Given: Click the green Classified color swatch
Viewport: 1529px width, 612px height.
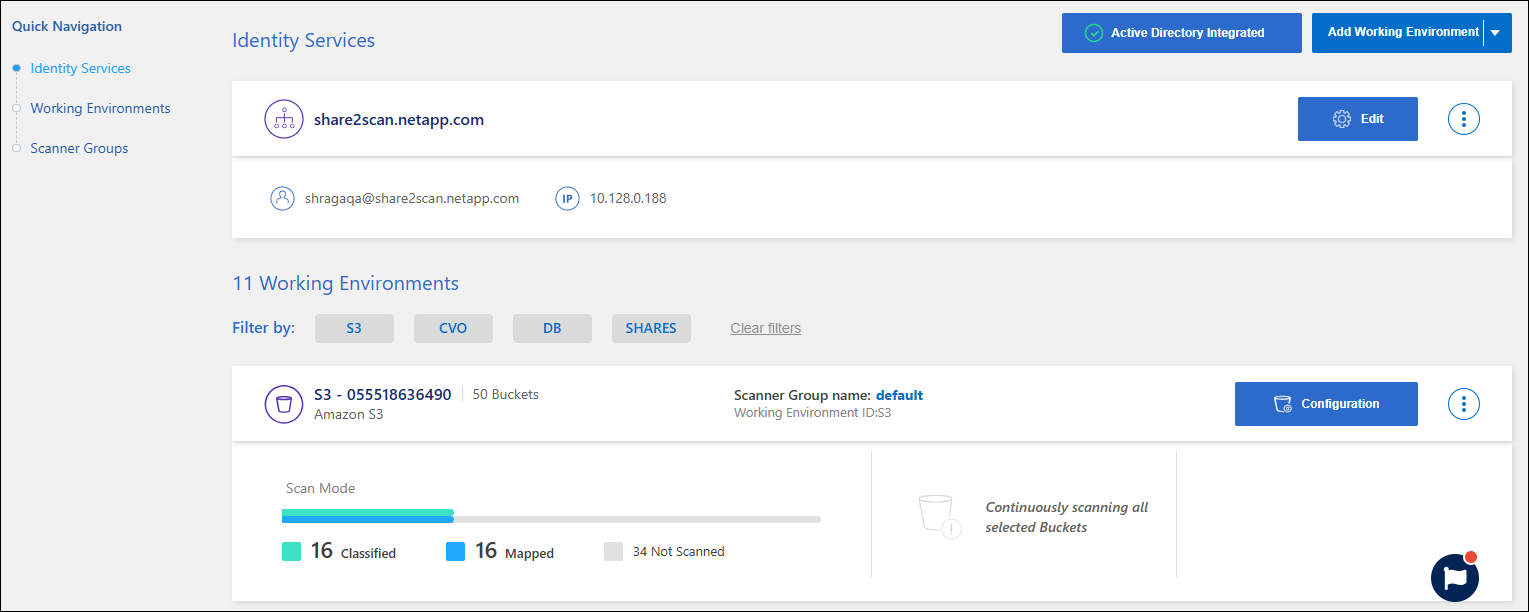Looking at the screenshot, I should pos(292,551).
